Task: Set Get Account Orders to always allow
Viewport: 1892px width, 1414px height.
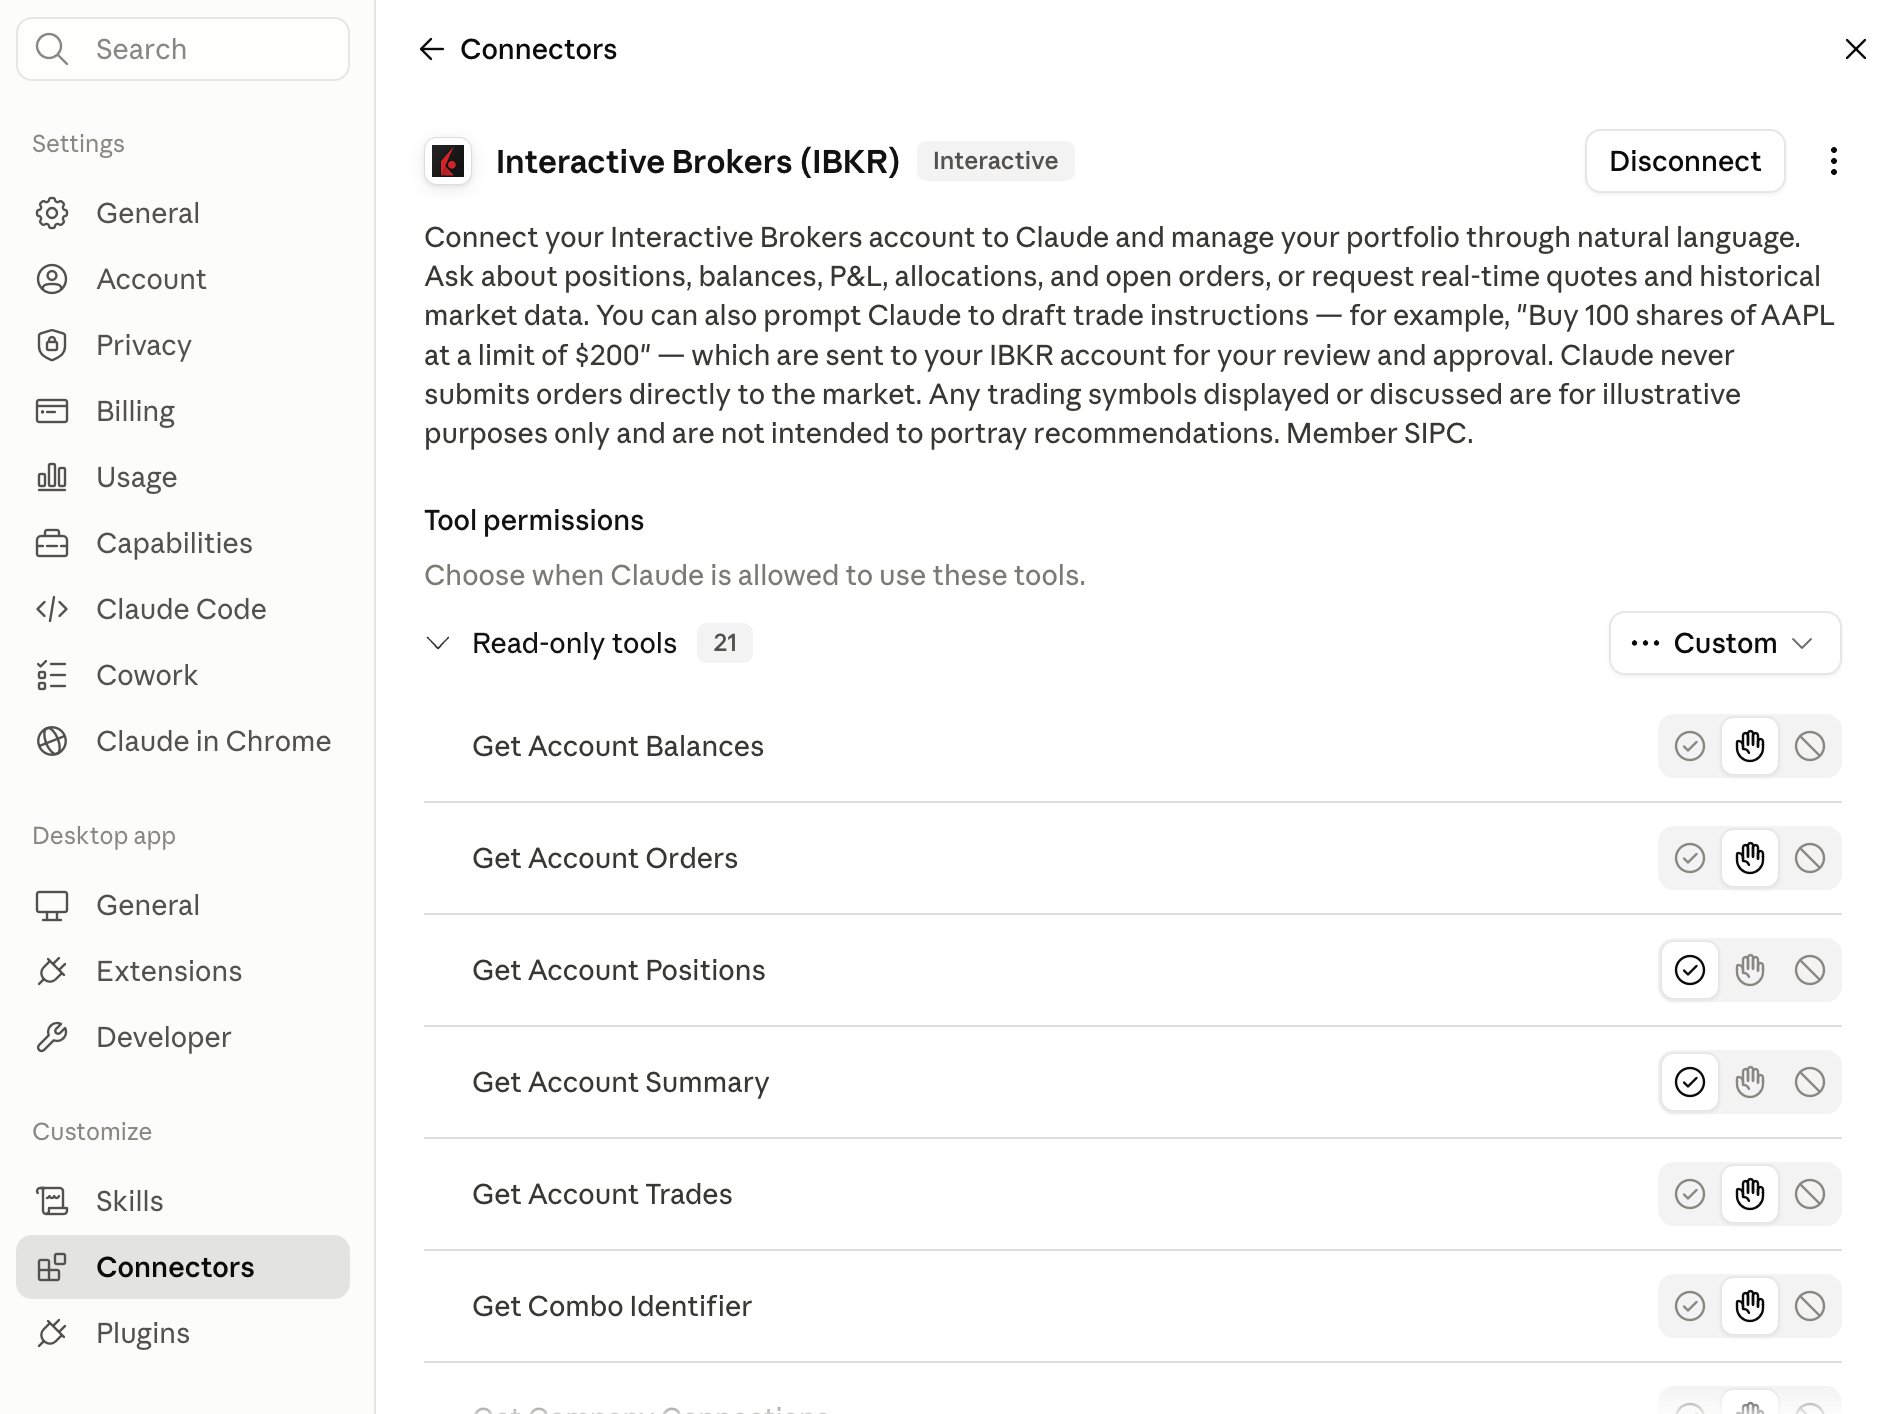Action: click(x=1689, y=858)
